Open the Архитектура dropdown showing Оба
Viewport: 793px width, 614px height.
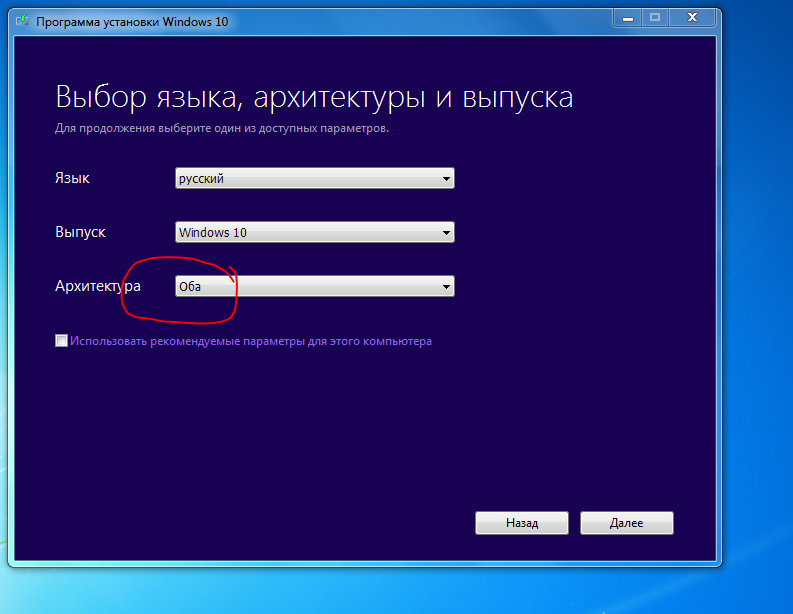click(x=315, y=286)
